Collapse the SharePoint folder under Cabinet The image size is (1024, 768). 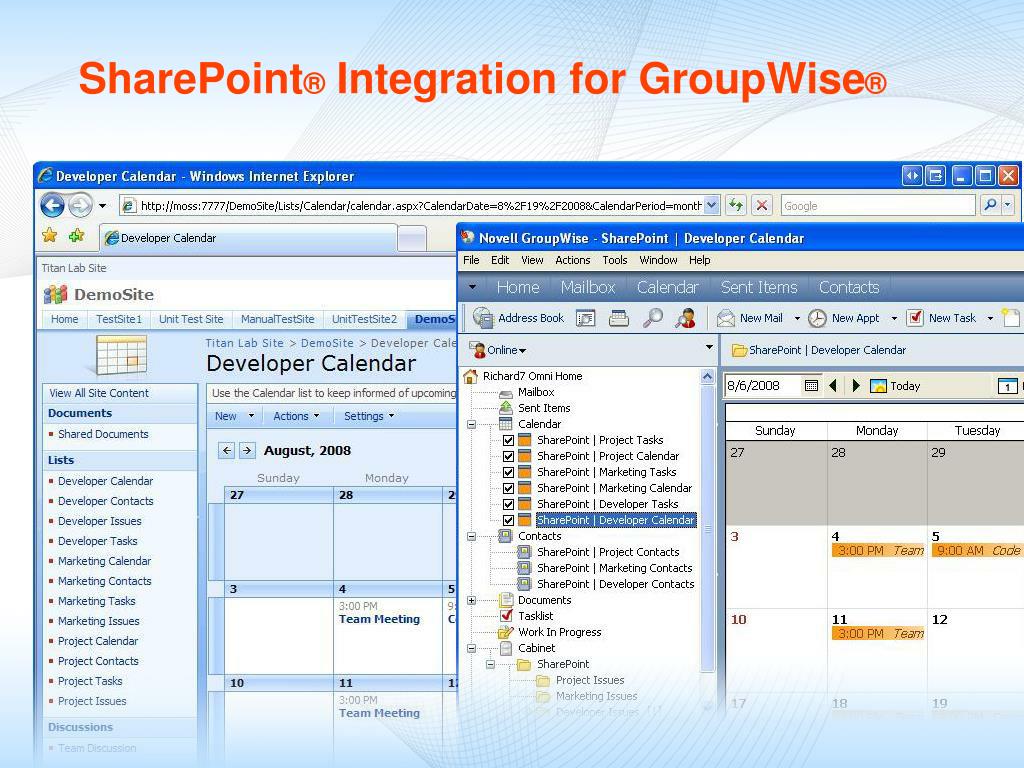pyautogui.click(x=490, y=665)
